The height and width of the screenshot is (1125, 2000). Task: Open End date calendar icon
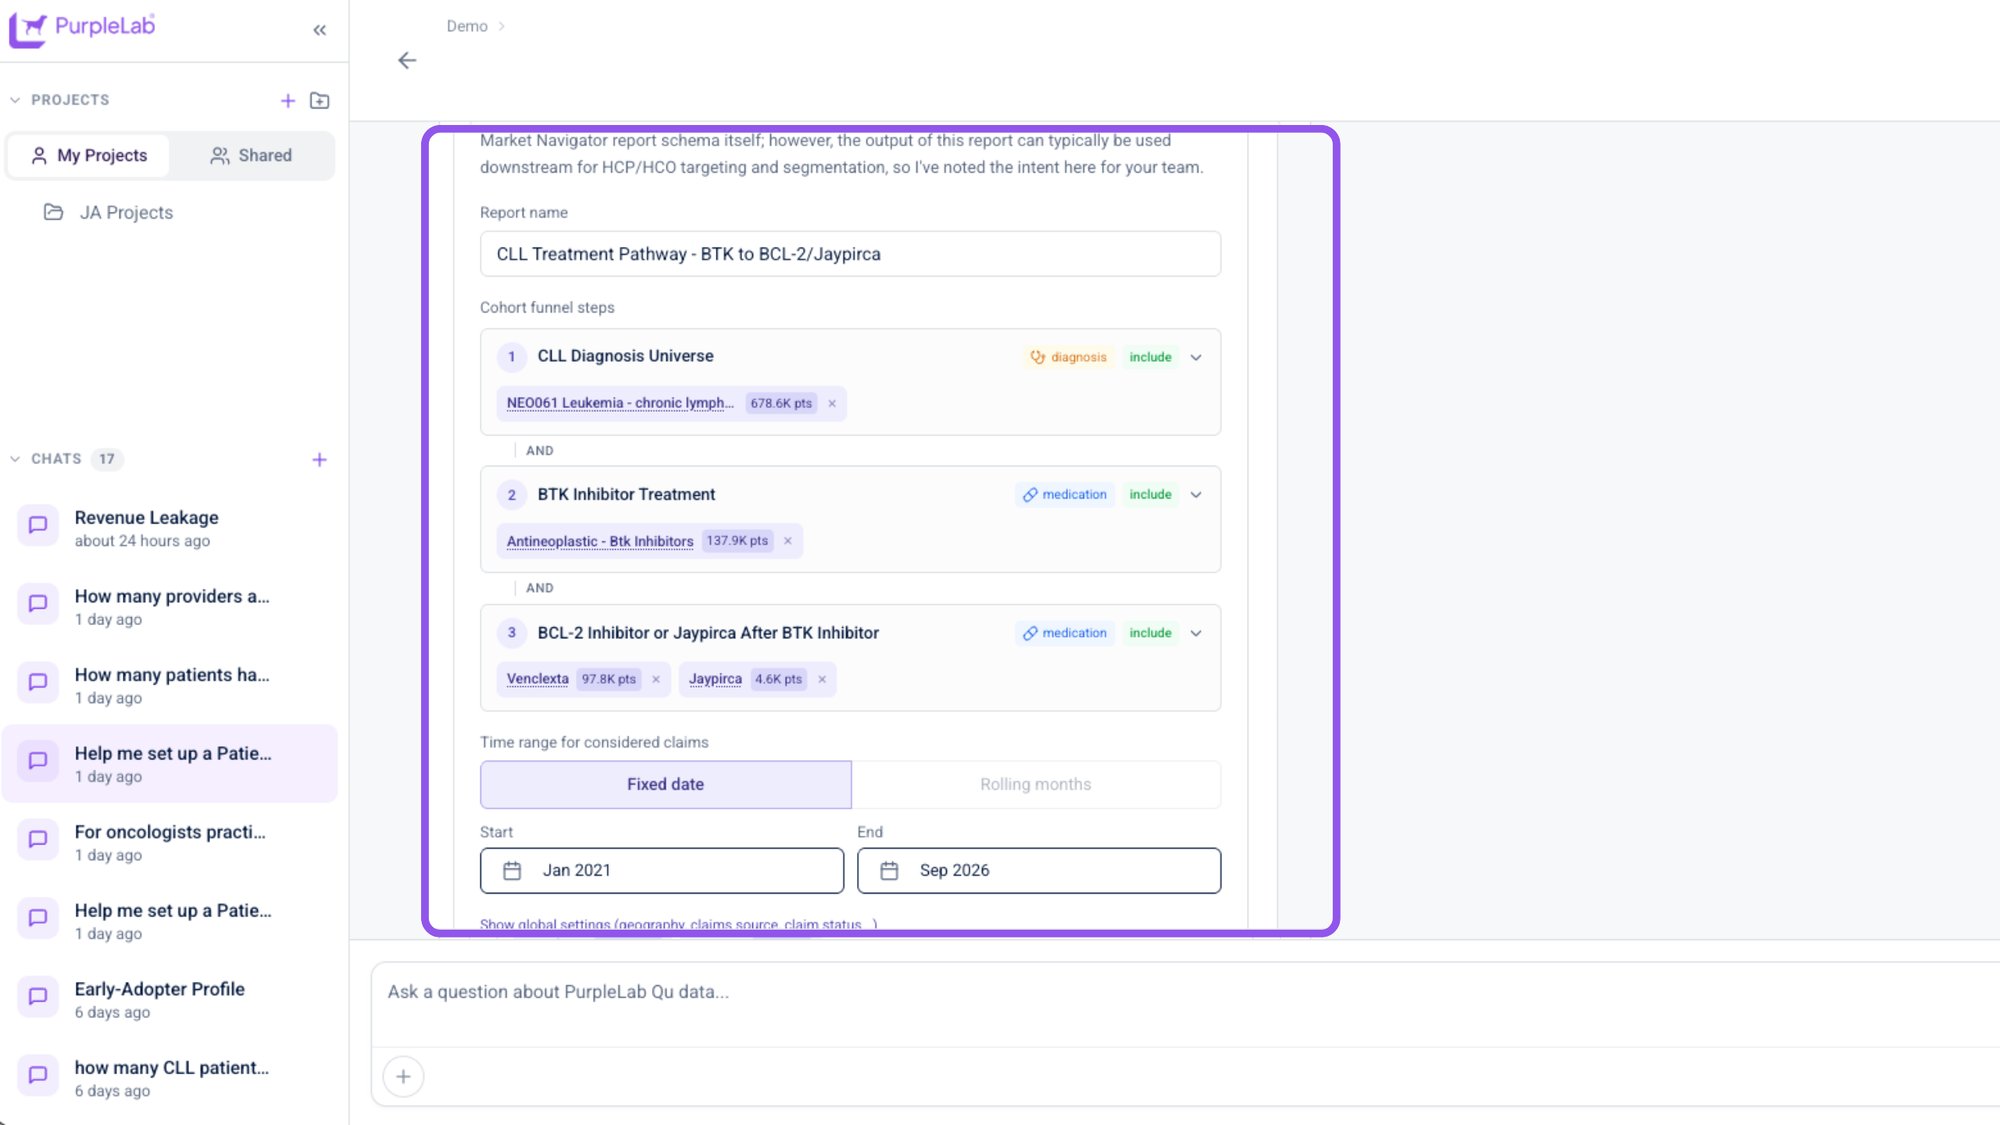889,871
